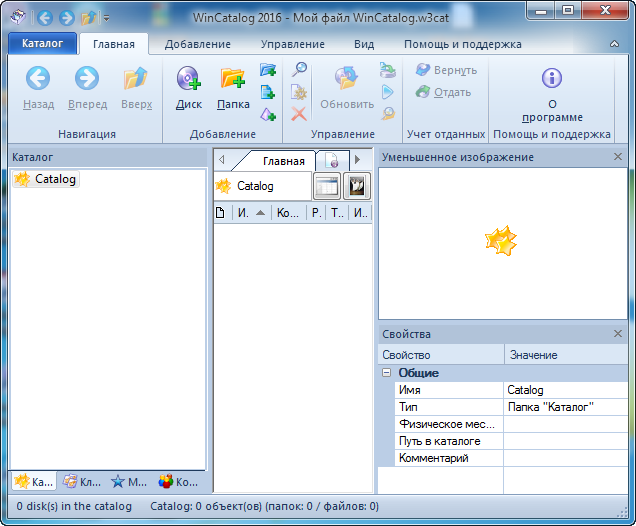
Task: Click the Вперед forward arrow icon
Action: (88, 79)
